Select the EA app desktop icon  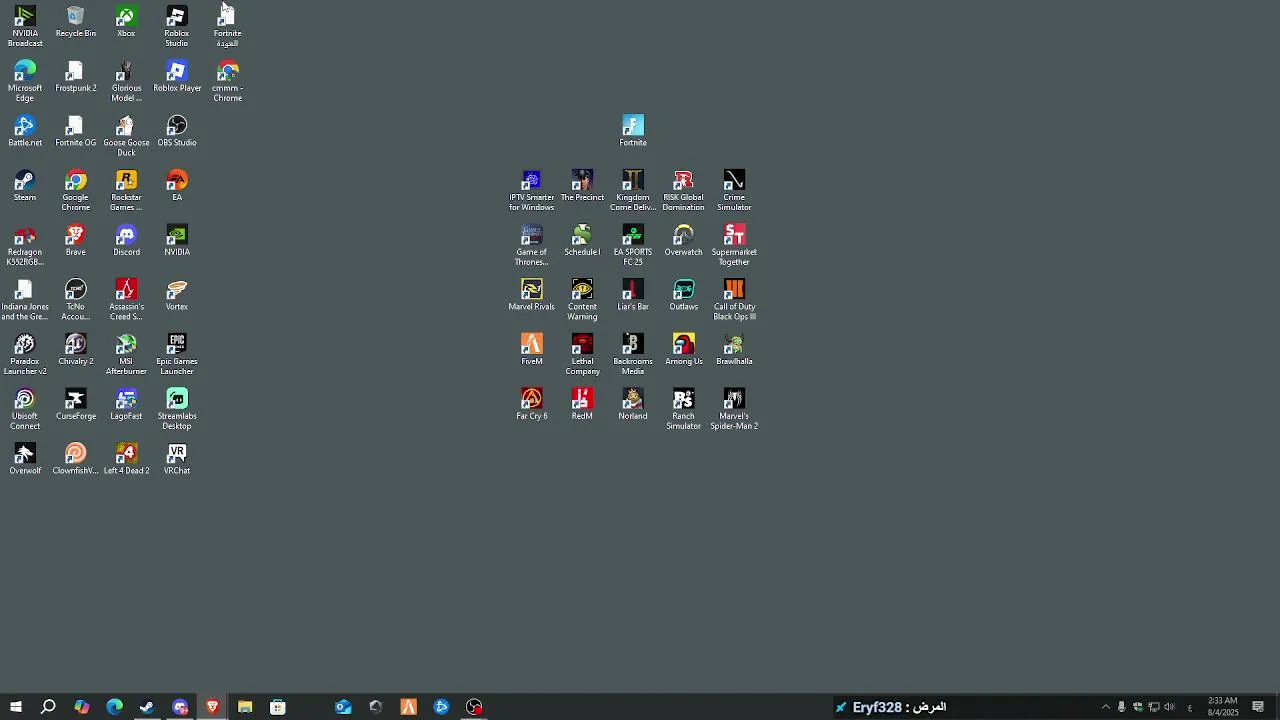point(177,186)
